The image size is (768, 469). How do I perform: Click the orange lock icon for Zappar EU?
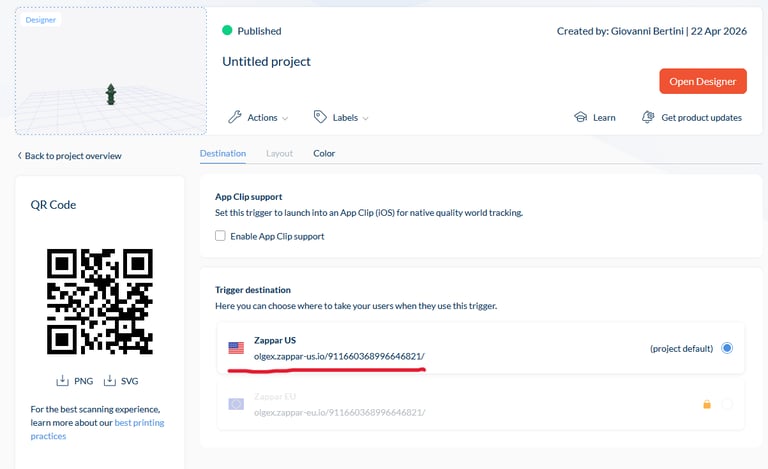[707, 404]
